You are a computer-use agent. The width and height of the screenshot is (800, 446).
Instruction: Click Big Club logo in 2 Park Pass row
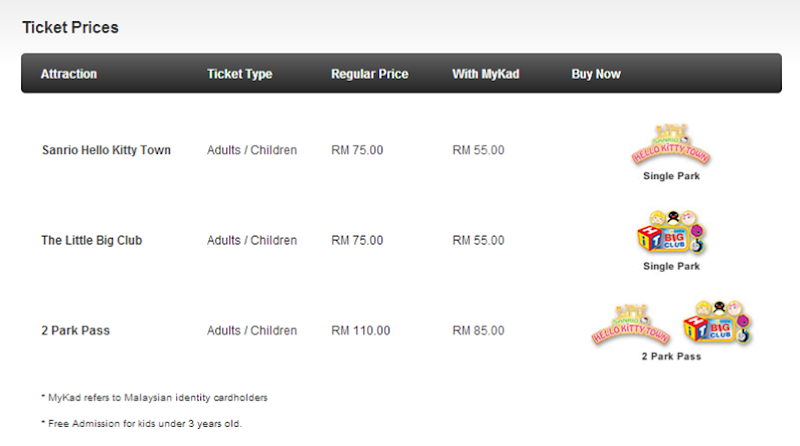point(716,324)
